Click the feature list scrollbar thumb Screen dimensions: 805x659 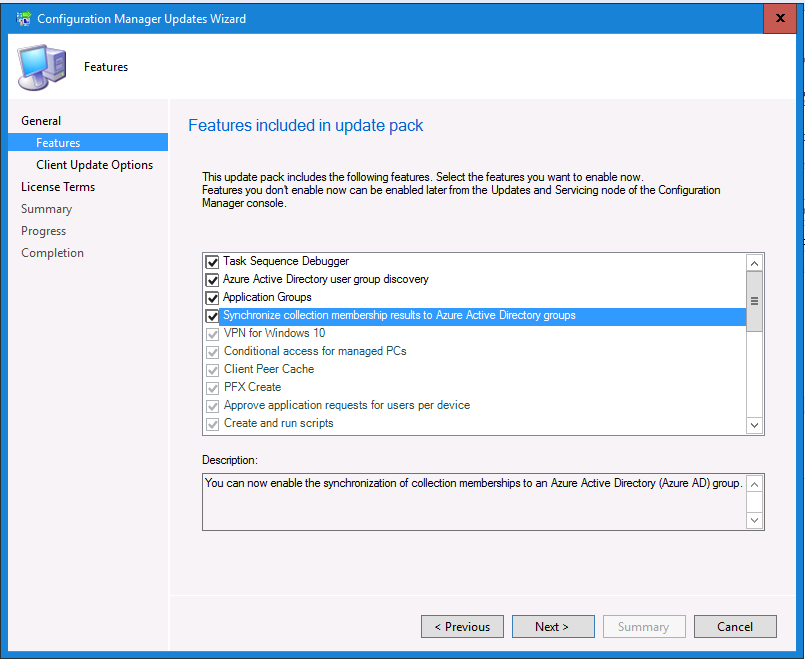[x=754, y=301]
